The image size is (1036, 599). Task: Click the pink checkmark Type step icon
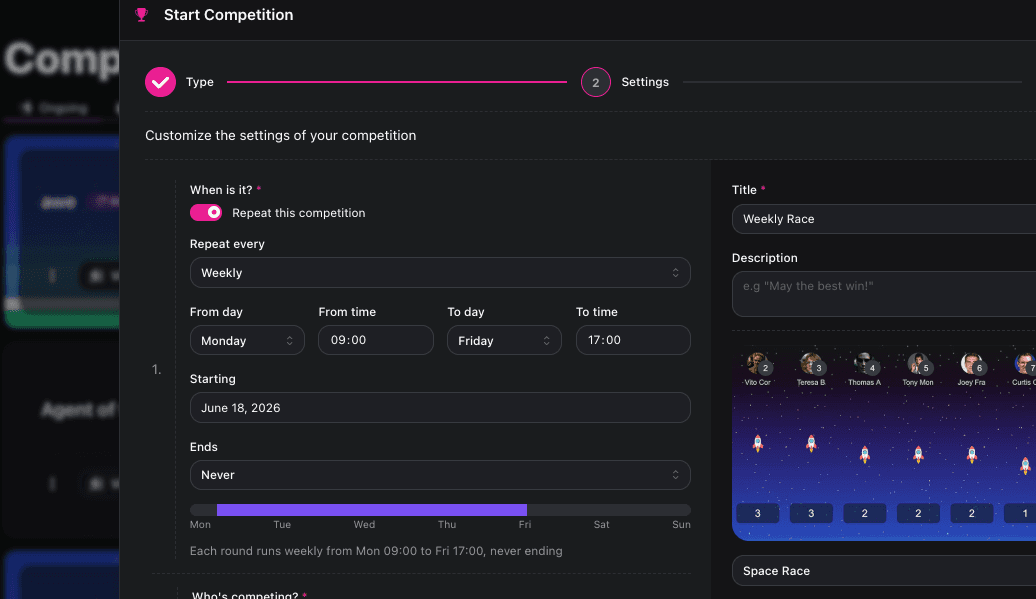[x=161, y=82]
